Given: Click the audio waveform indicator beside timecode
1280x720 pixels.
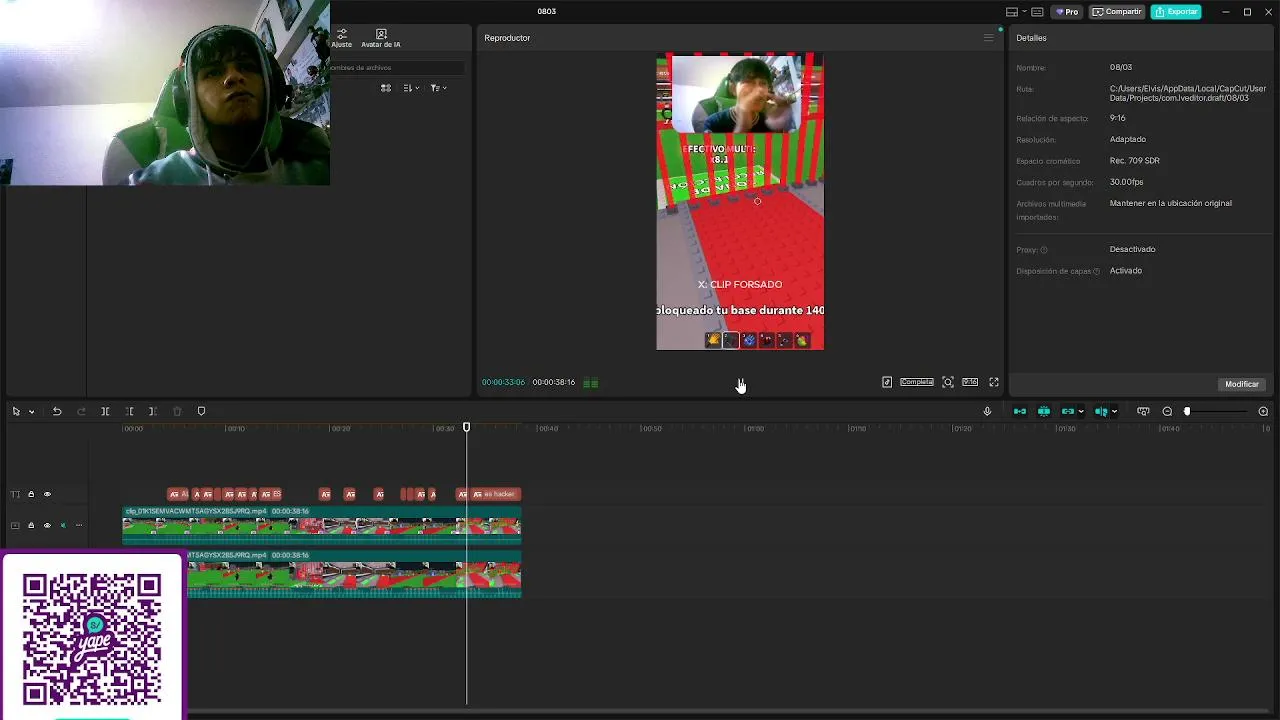Looking at the screenshot, I should 591,382.
